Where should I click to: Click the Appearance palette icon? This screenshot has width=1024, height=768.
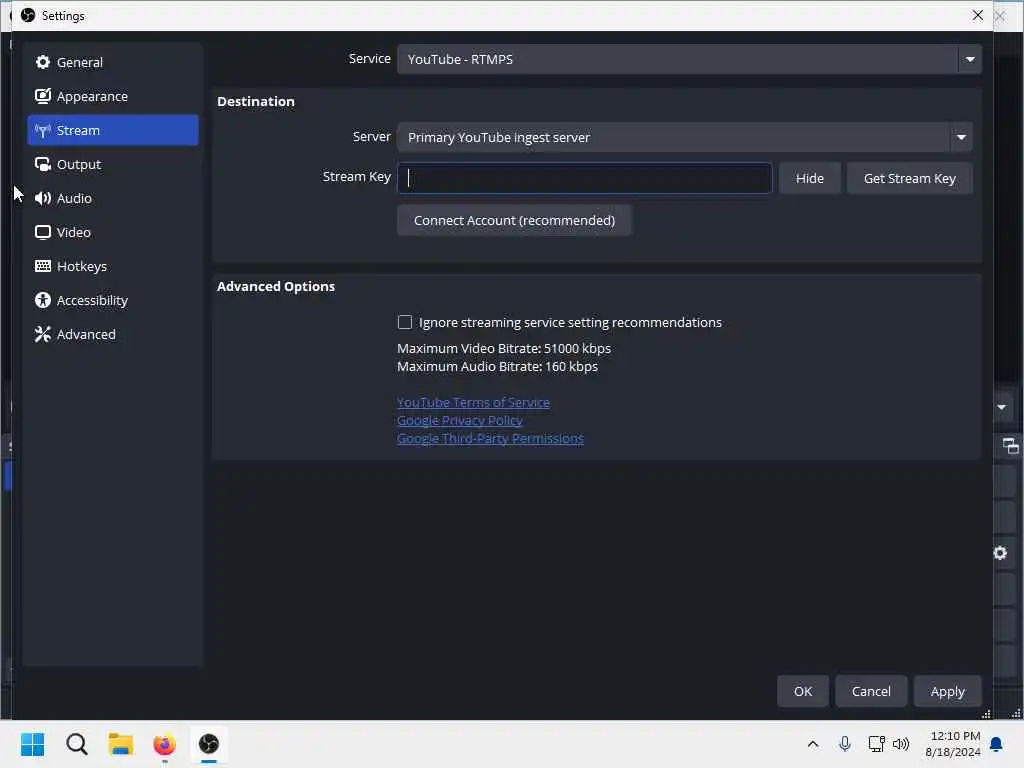[42, 96]
